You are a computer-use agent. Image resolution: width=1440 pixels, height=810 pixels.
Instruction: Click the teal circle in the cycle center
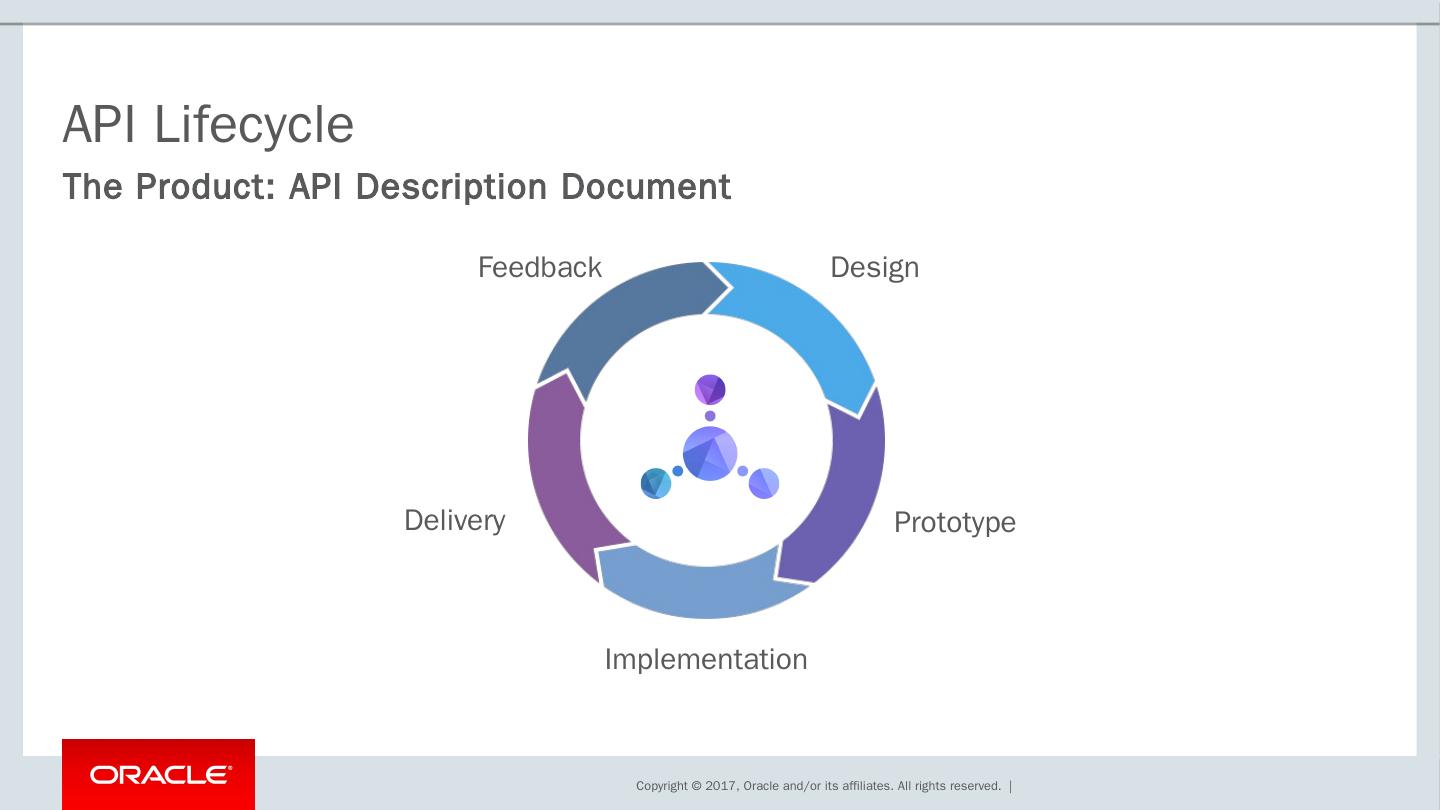pyautogui.click(x=656, y=483)
